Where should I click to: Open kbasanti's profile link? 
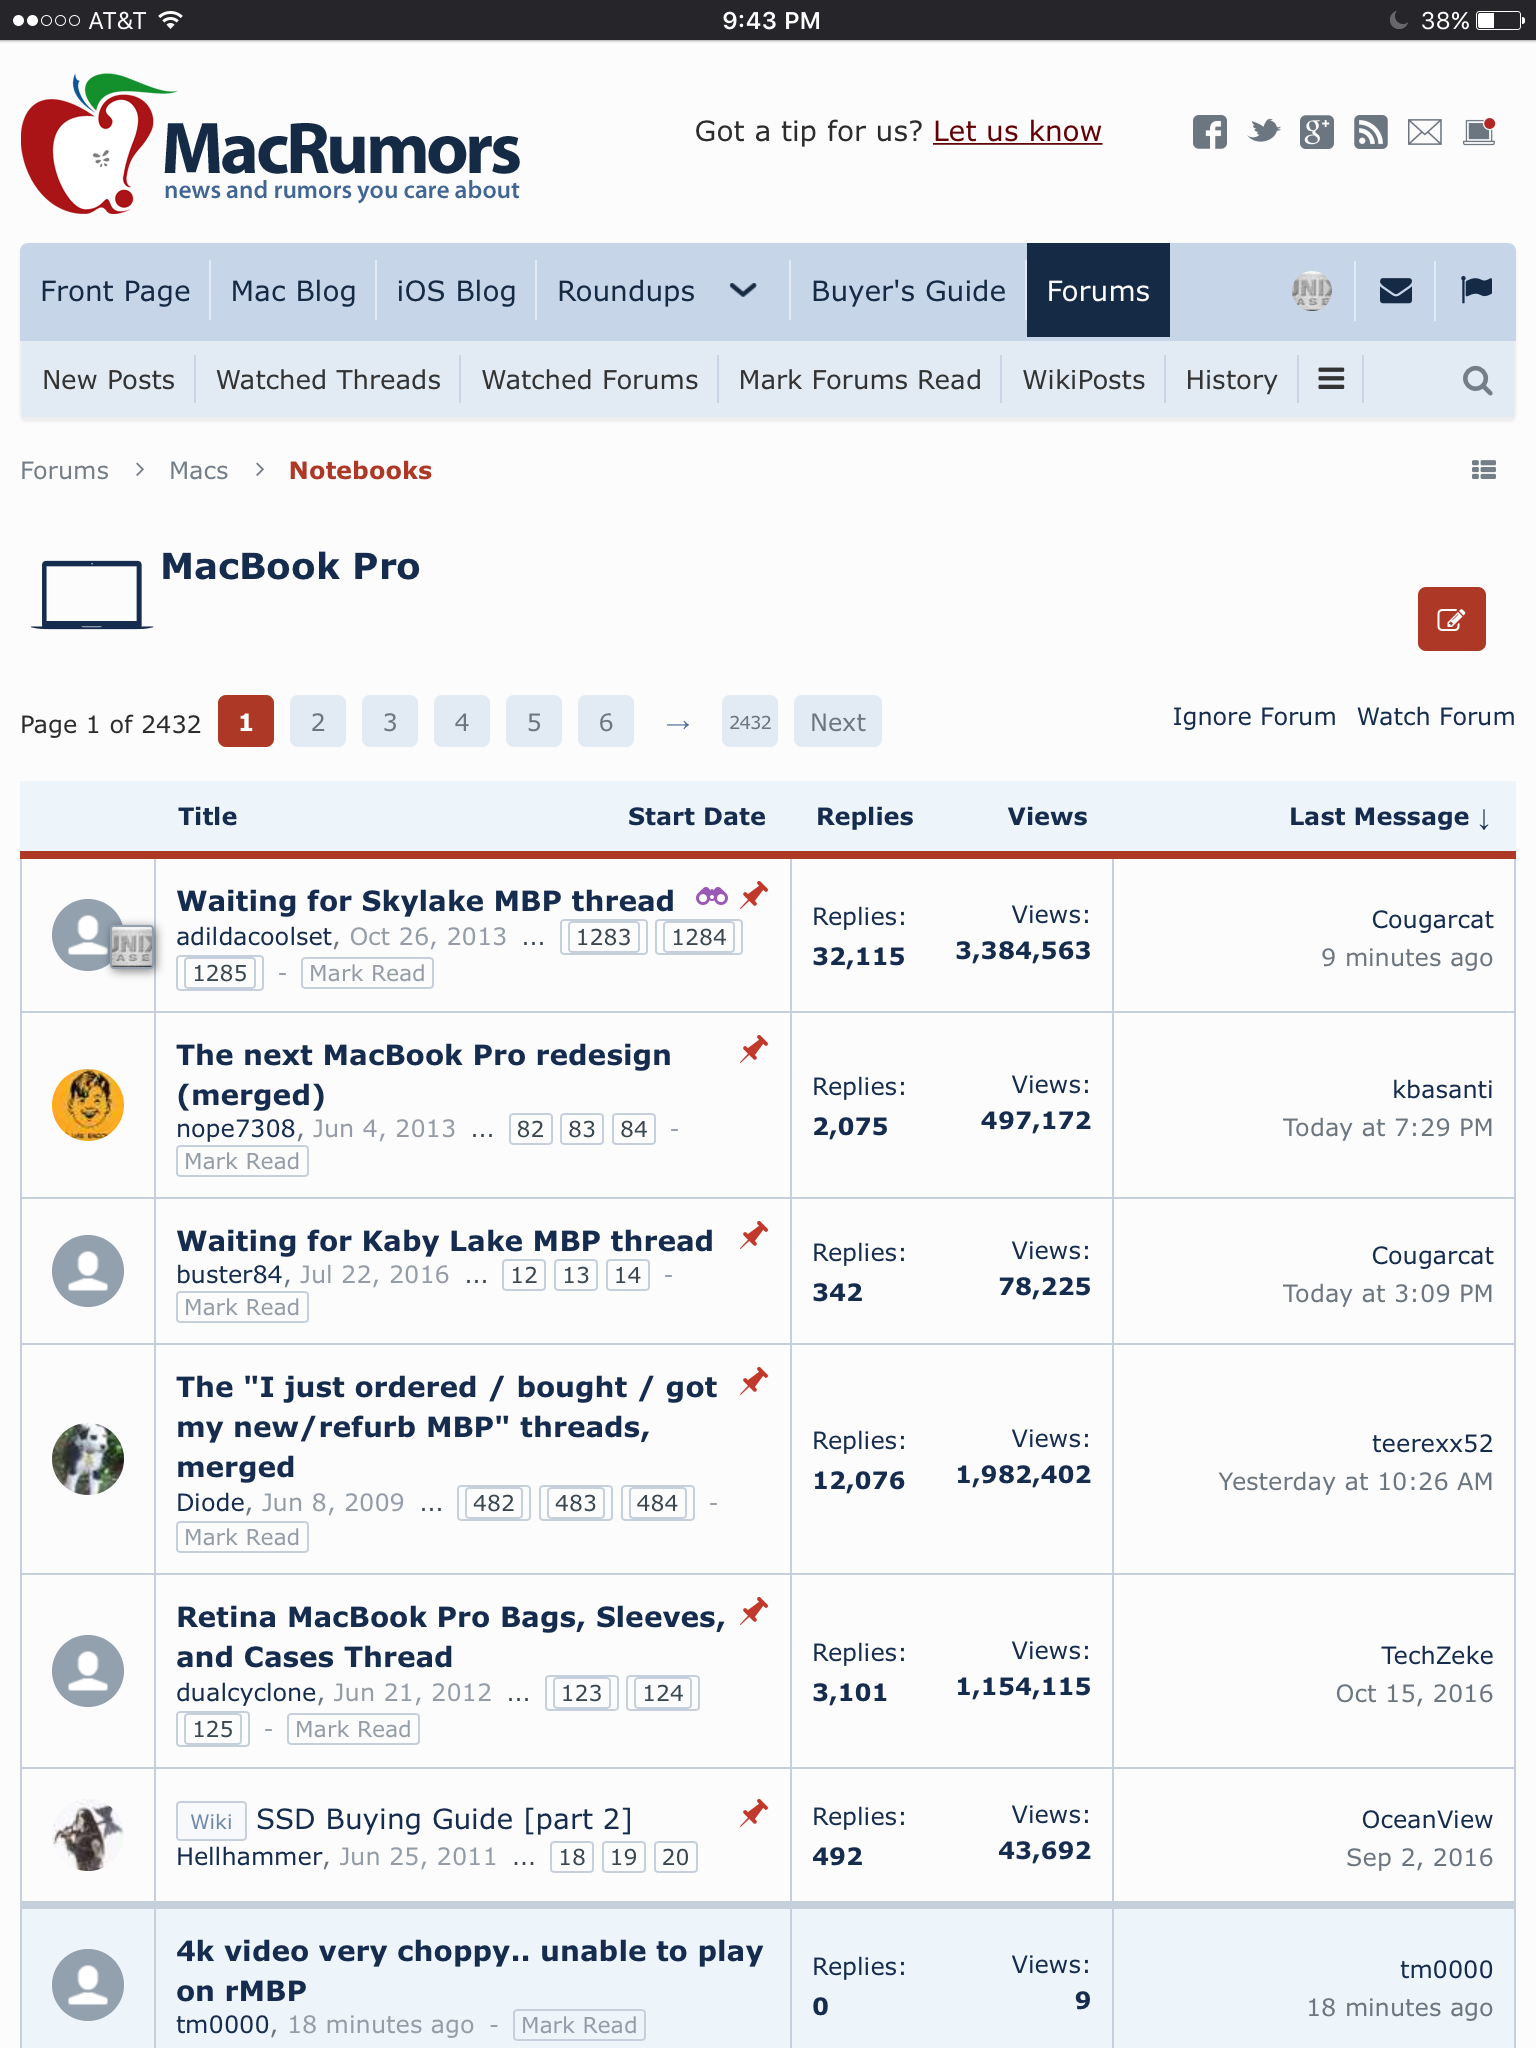pyautogui.click(x=1442, y=1089)
